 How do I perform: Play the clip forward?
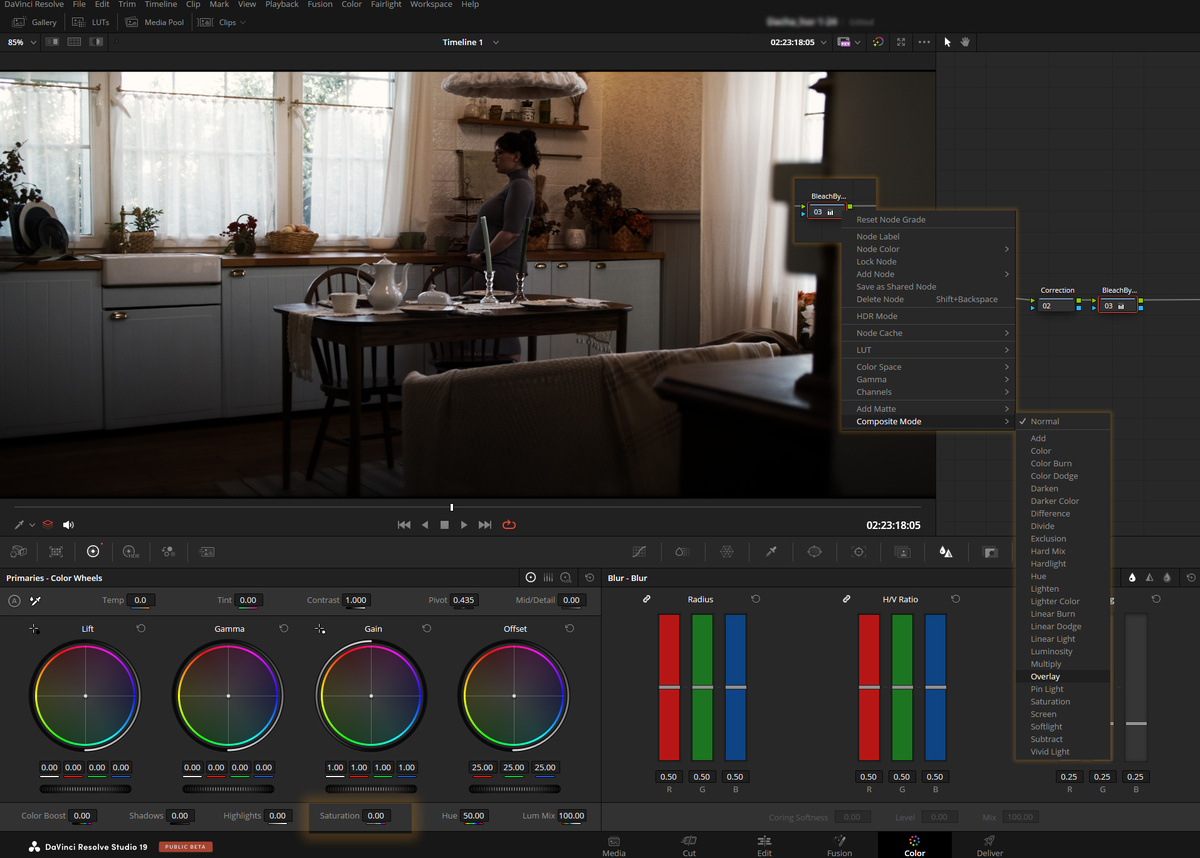[x=464, y=524]
